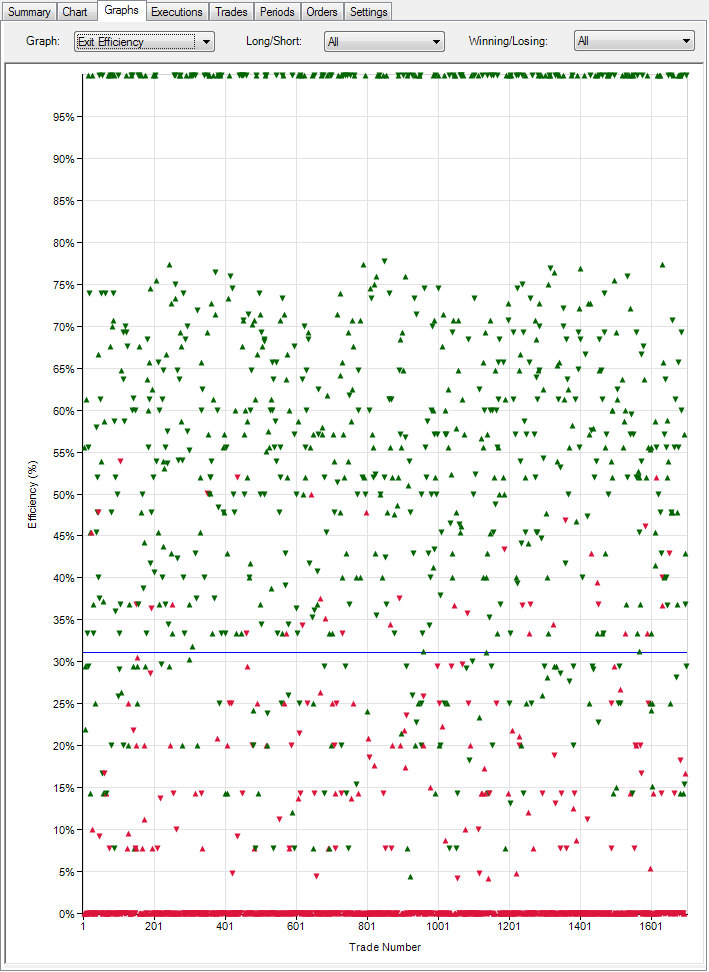Open the Graph type dropdown showing Exit Efficiency

point(144,42)
